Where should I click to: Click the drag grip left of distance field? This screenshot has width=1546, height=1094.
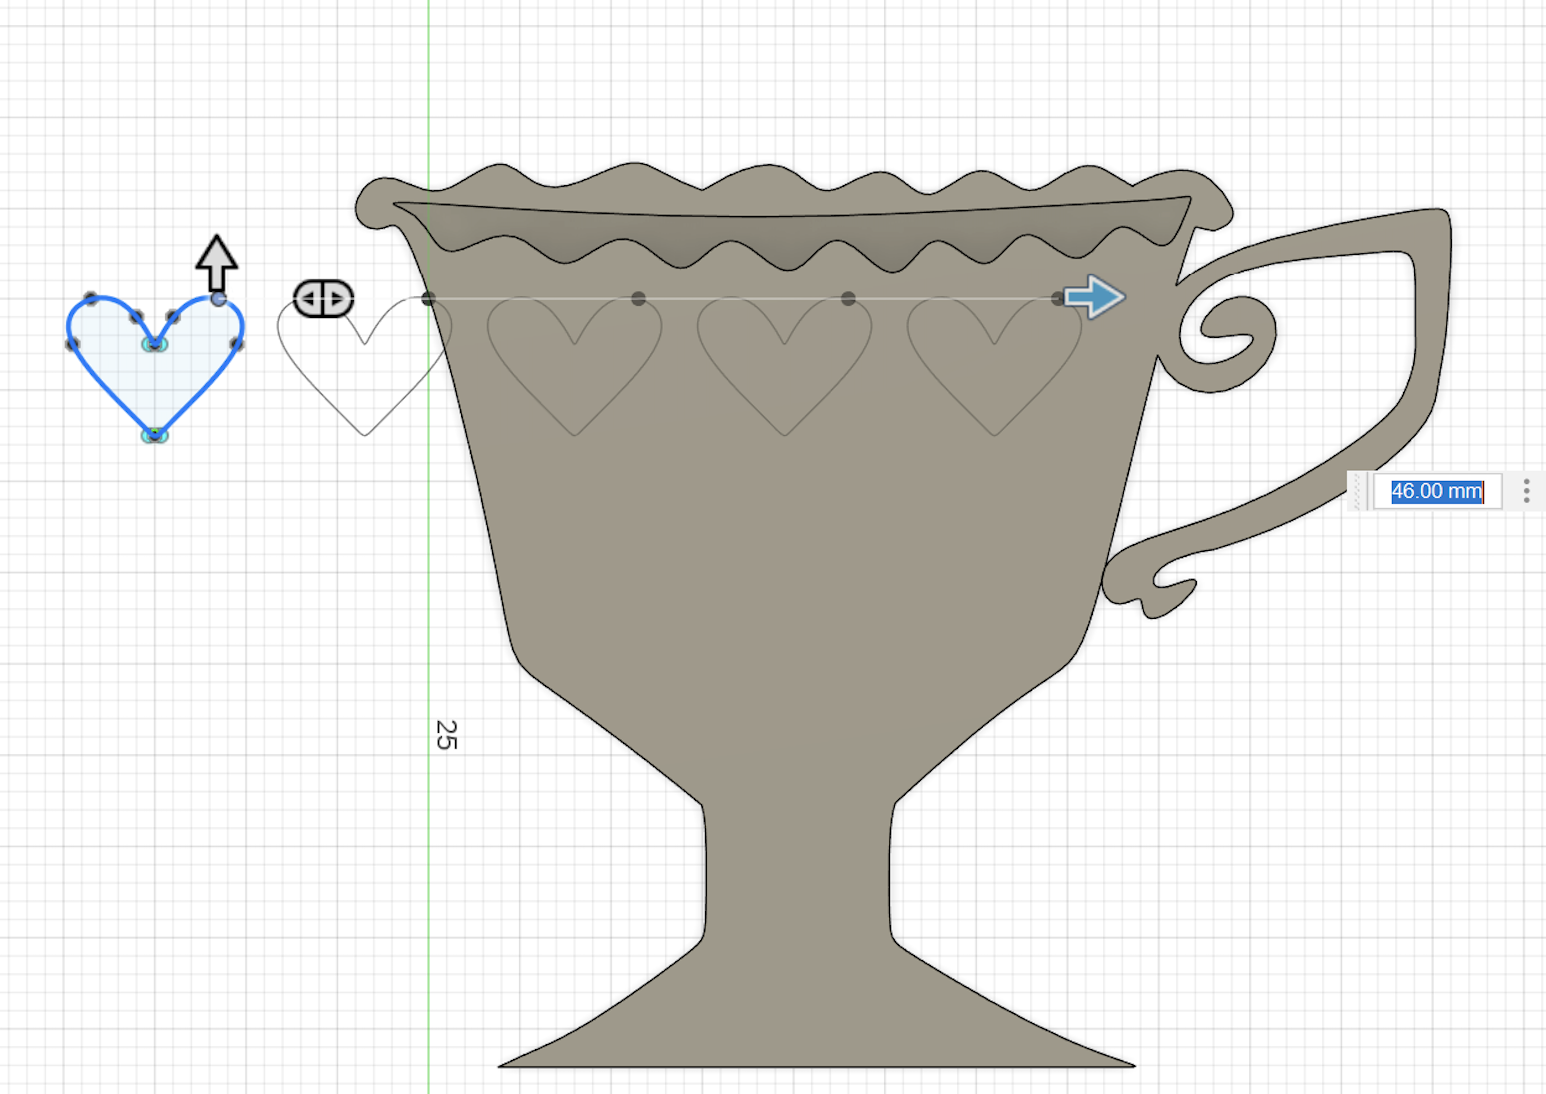[x=1357, y=491]
